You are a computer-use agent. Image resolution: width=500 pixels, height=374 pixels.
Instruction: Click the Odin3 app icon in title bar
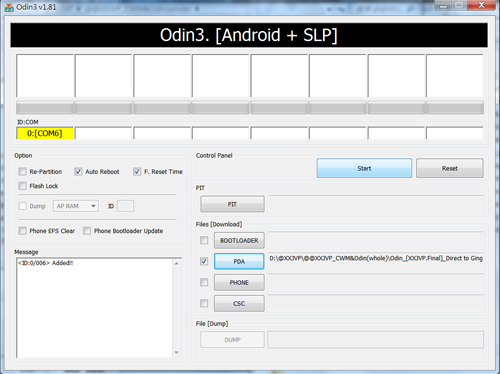9,7
